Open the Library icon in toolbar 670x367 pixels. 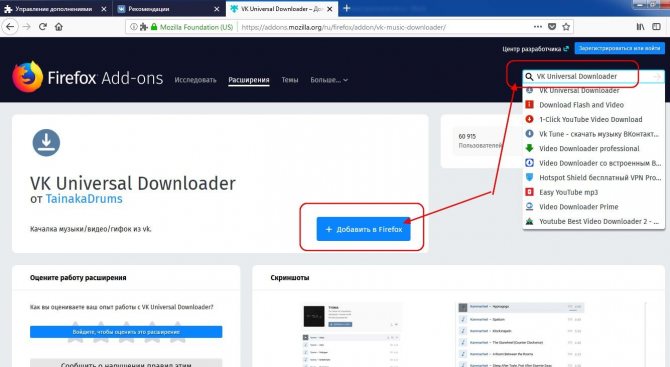click(x=640, y=26)
